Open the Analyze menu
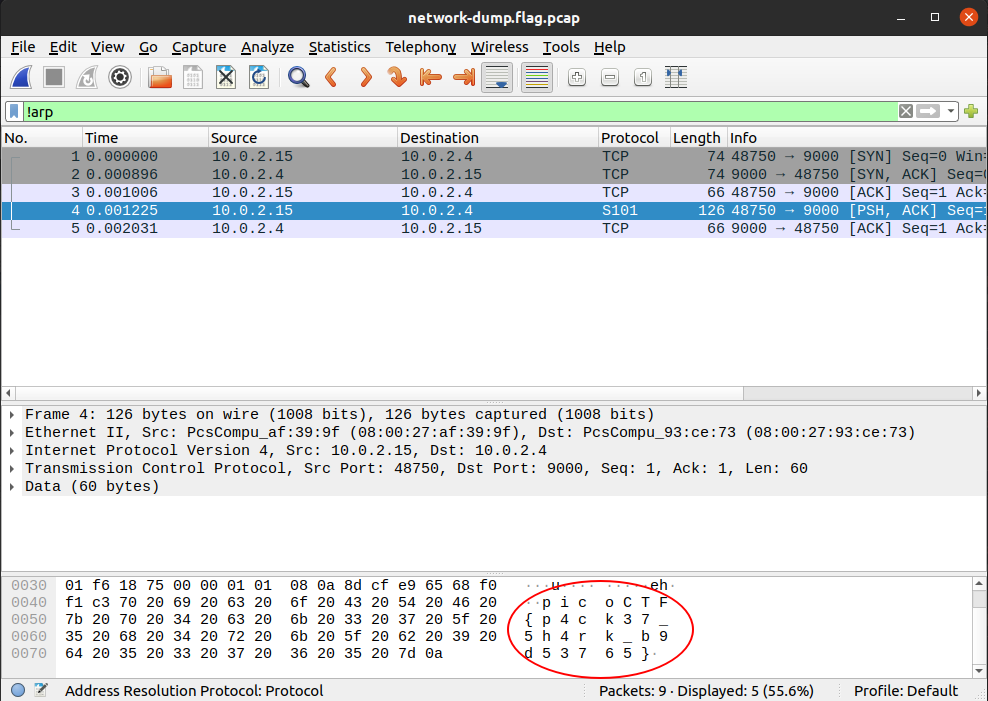This screenshot has height=701, width=988. coord(267,47)
